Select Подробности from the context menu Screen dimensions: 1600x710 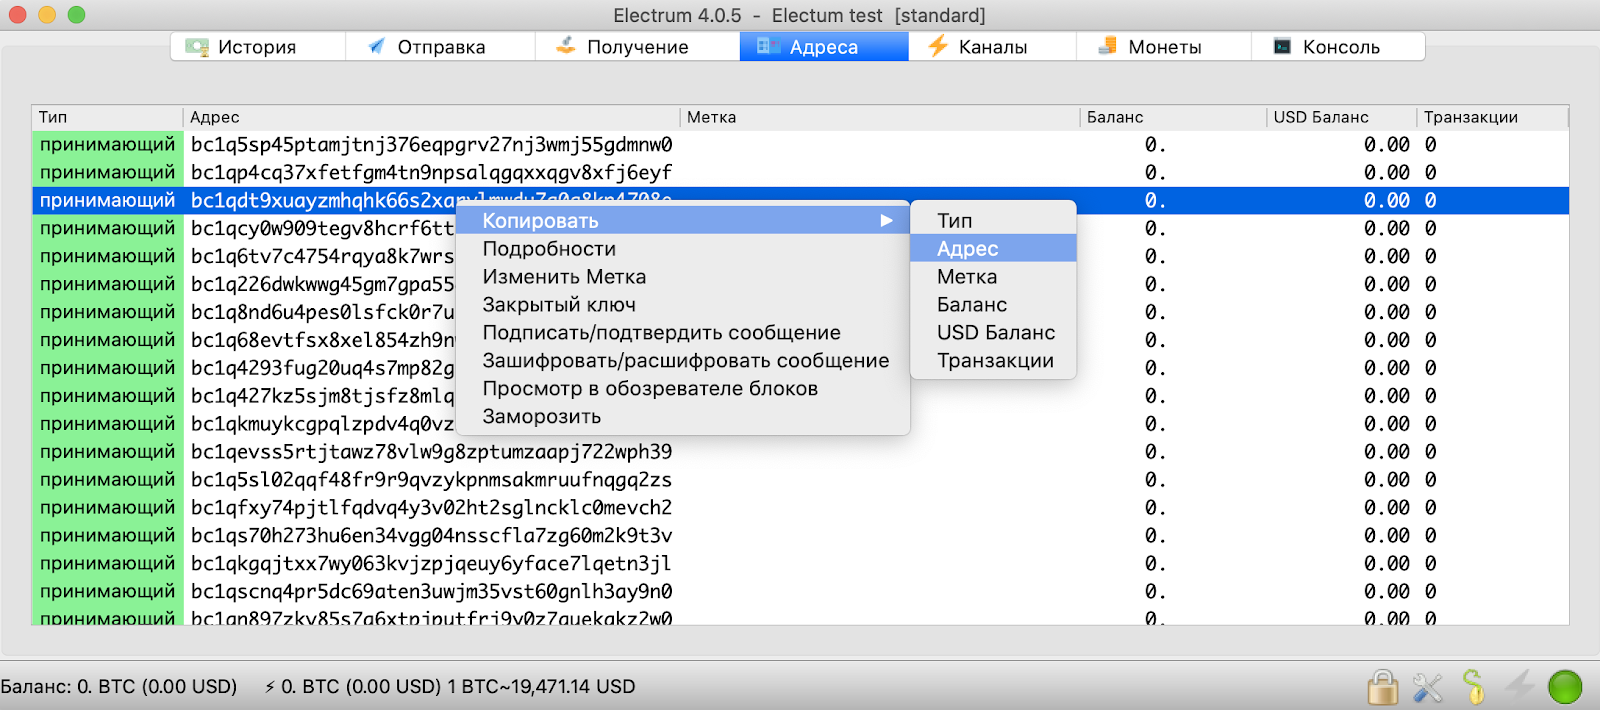point(549,249)
